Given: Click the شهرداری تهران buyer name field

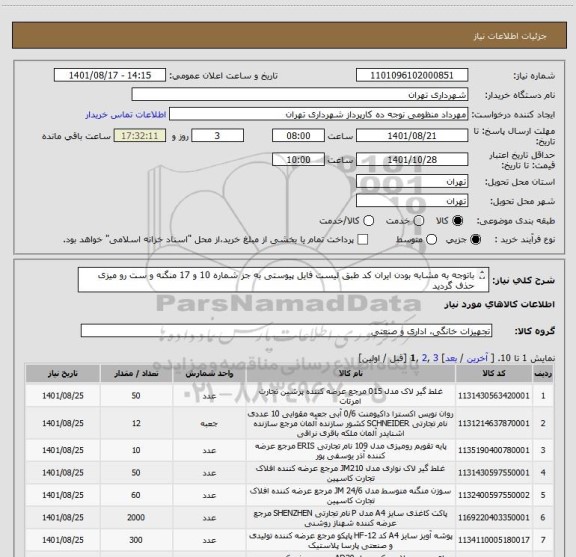Looking at the screenshot, I should (x=300, y=95).
